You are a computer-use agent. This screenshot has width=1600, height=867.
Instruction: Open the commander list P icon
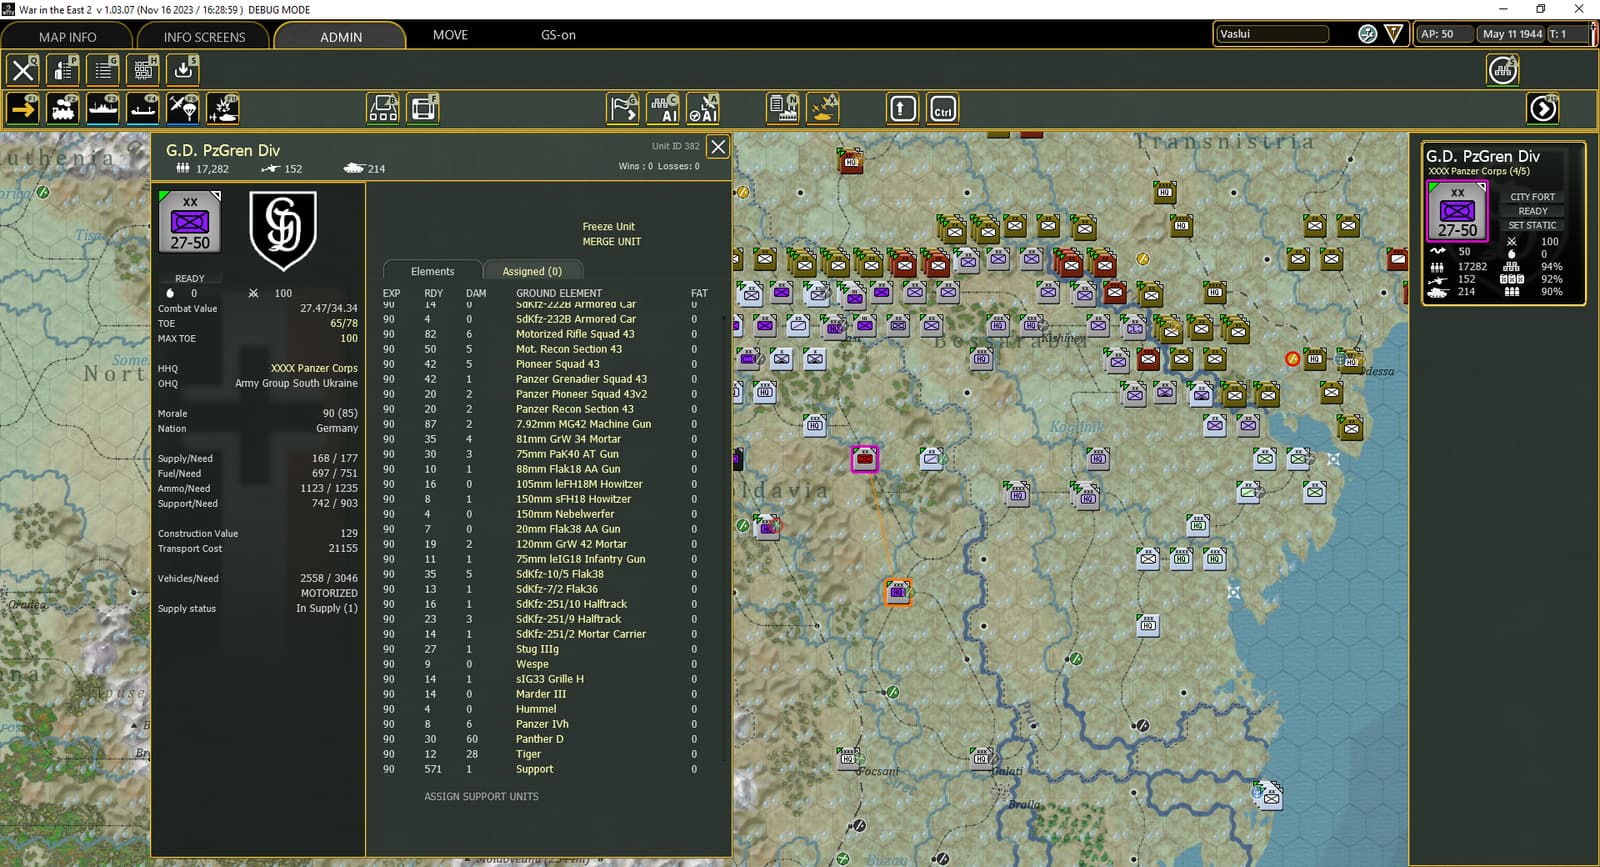point(63,69)
